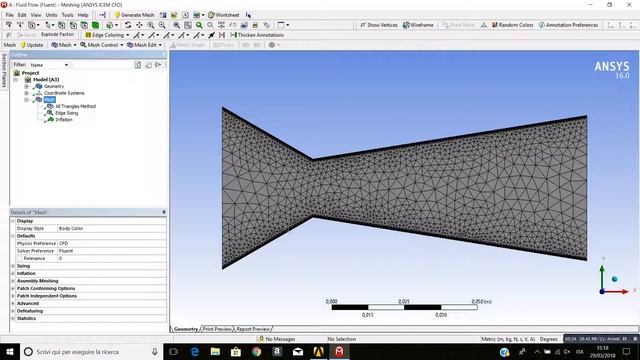Expand the Sizing section
Screen dimensions: 640x360
point(13,266)
